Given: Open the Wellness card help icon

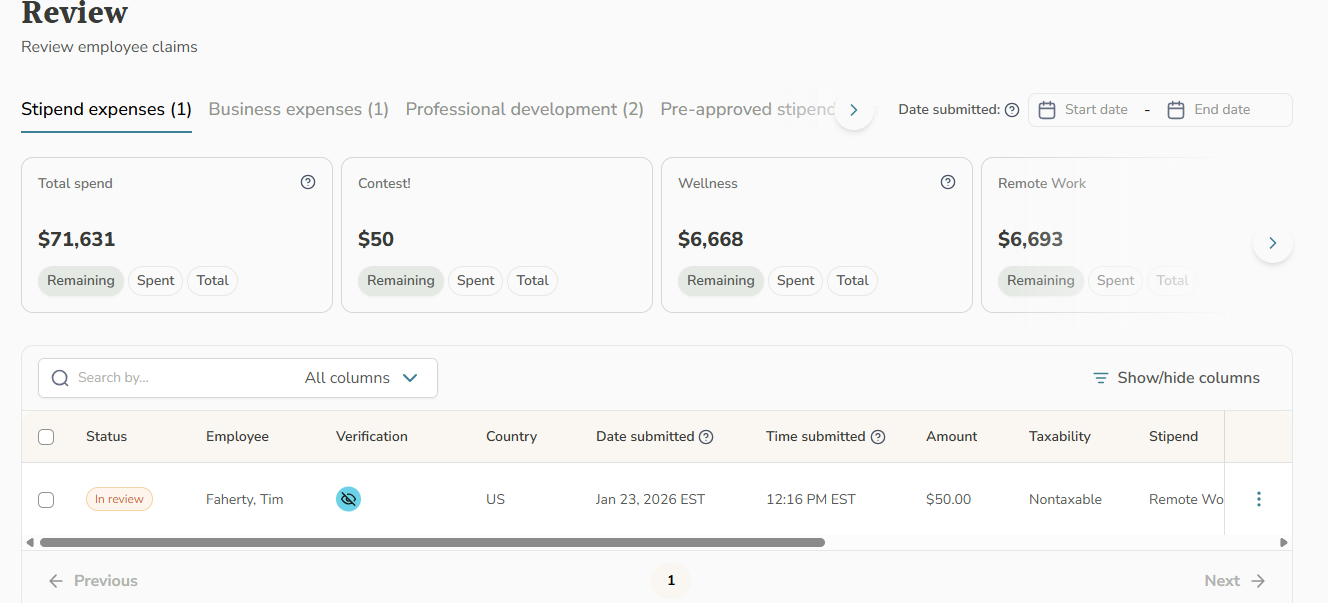Looking at the screenshot, I should [948, 182].
